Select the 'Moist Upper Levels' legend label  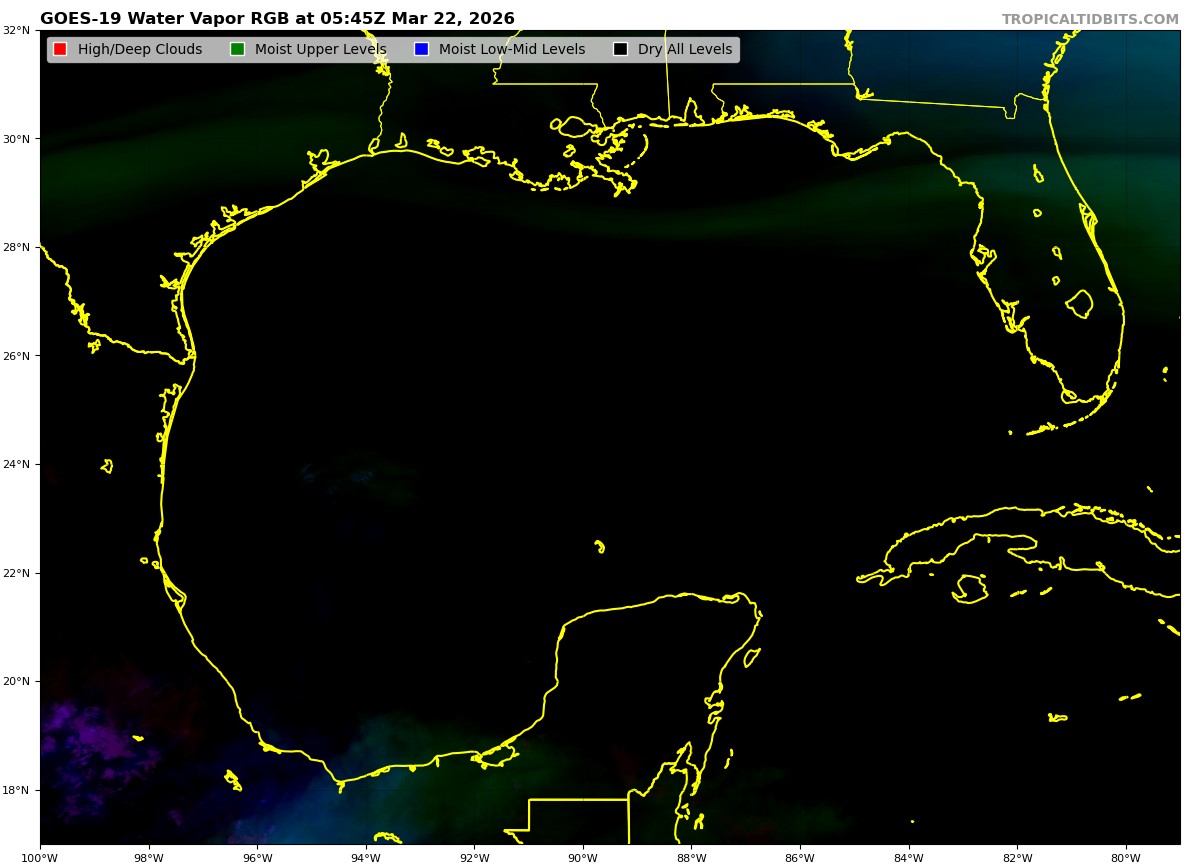(x=320, y=50)
